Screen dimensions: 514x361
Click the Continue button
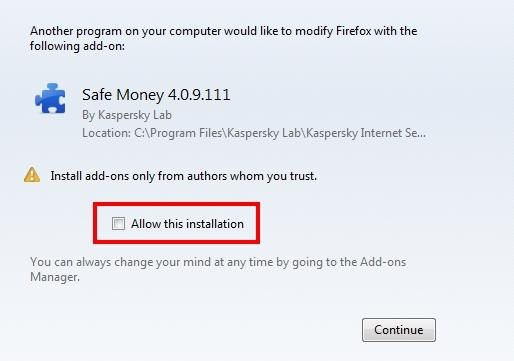coord(399,330)
